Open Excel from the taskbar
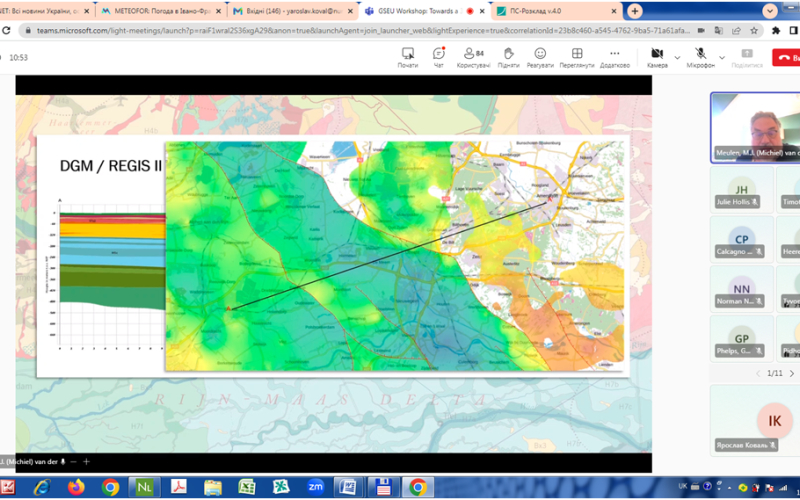This screenshot has height=500, width=800. [247, 487]
